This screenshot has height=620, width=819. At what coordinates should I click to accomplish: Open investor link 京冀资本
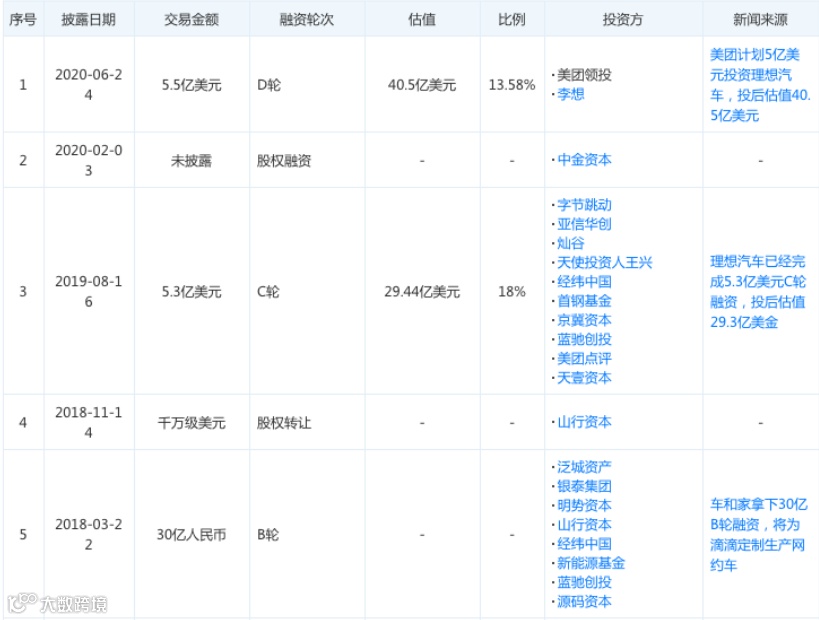[x=584, y=320]
